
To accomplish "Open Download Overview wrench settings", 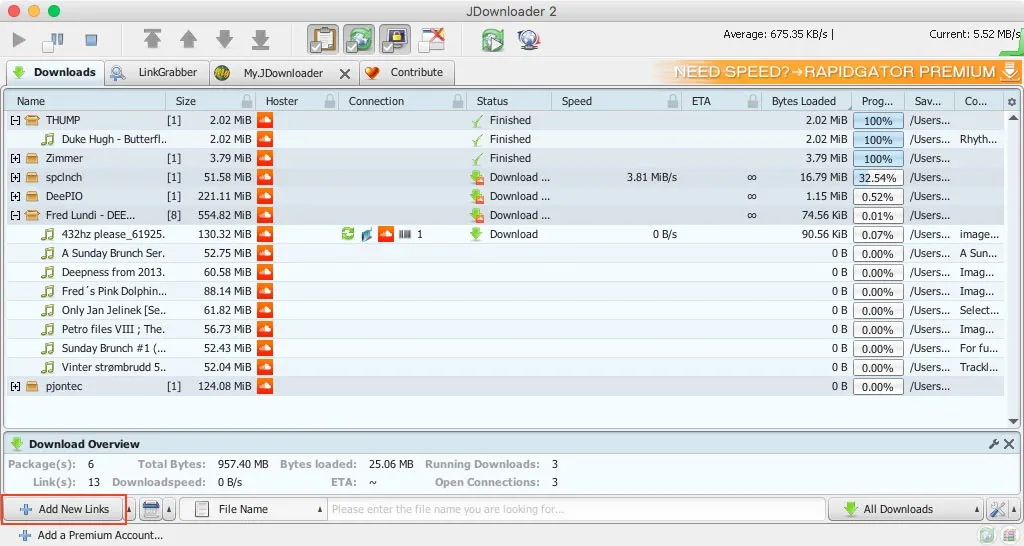I will (993, 444).
